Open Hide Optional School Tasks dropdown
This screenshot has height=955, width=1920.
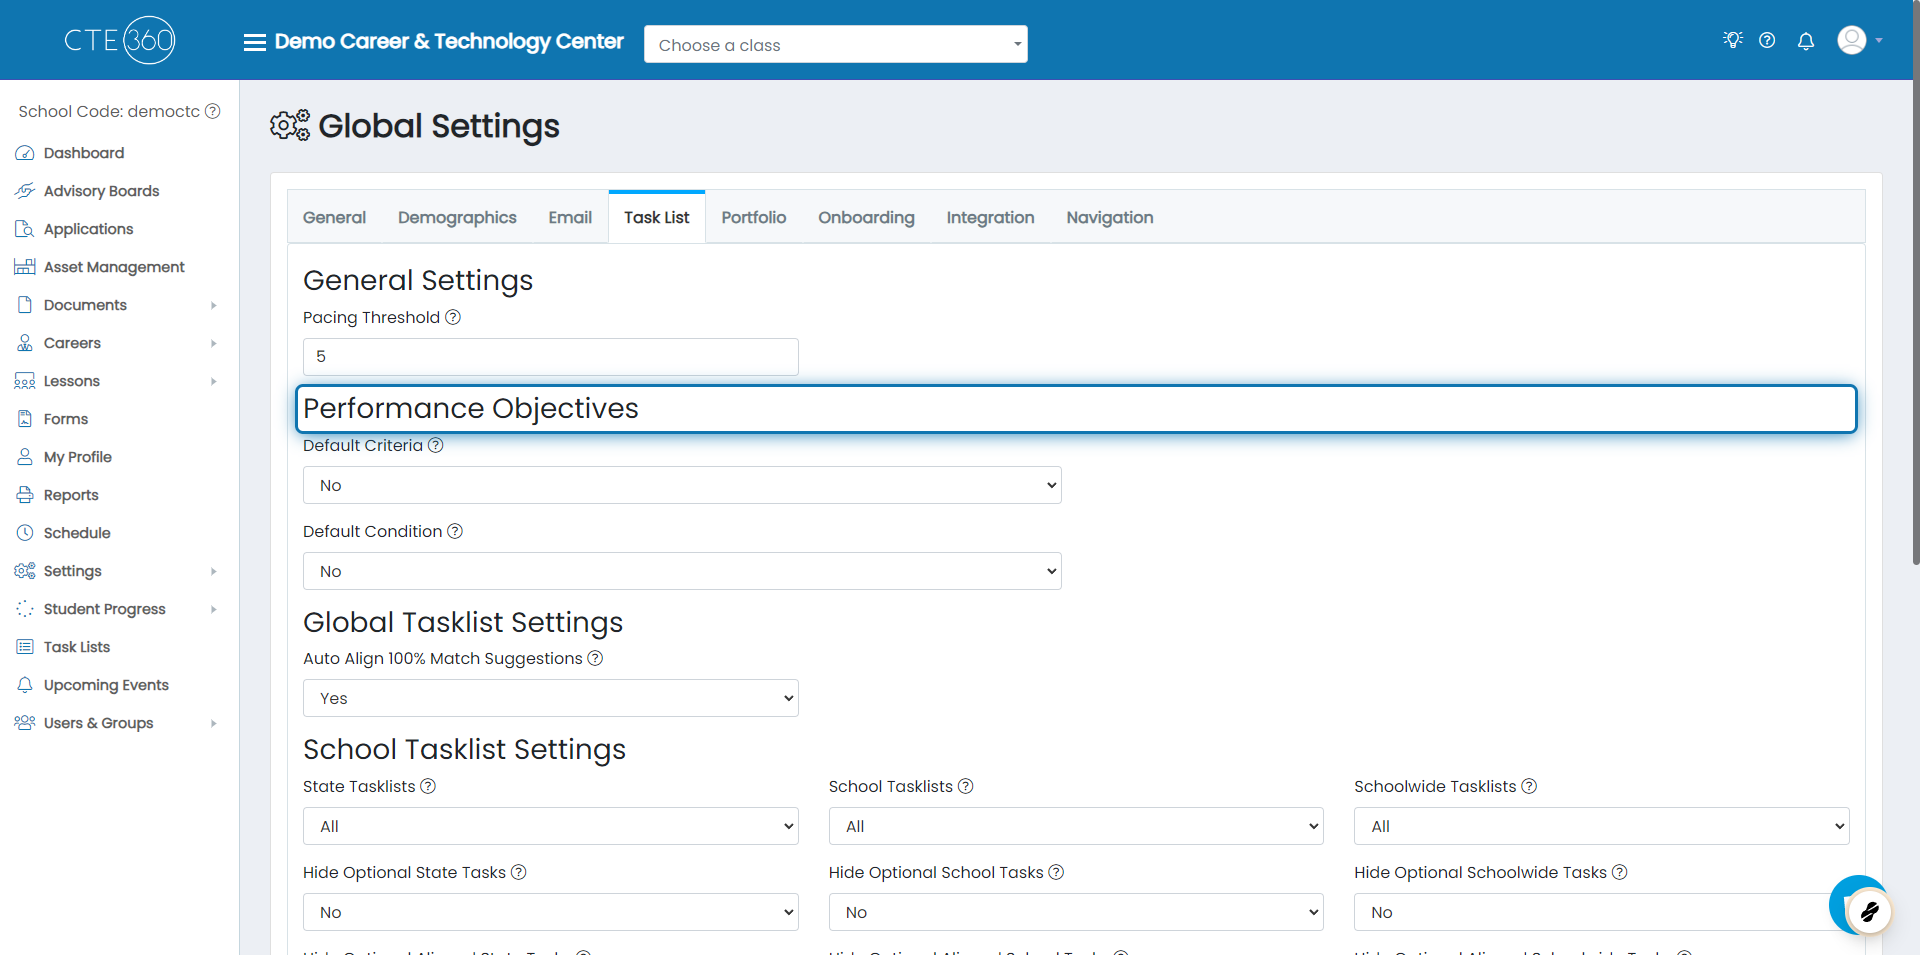pos(1075,912)
